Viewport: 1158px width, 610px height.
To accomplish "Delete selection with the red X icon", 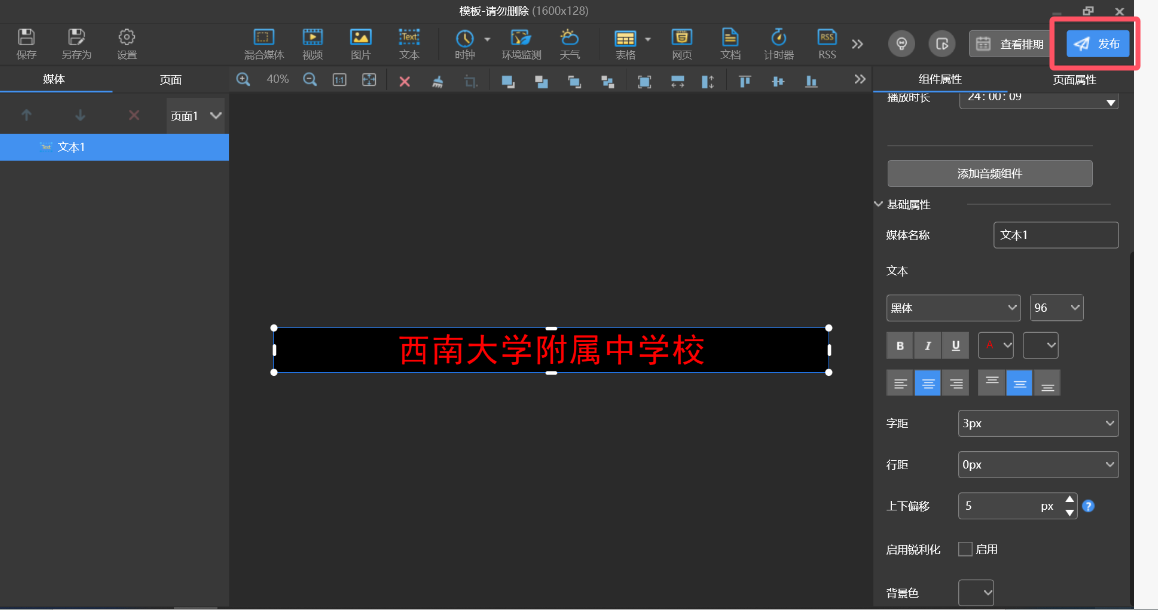I will click(x=405, y=81).
